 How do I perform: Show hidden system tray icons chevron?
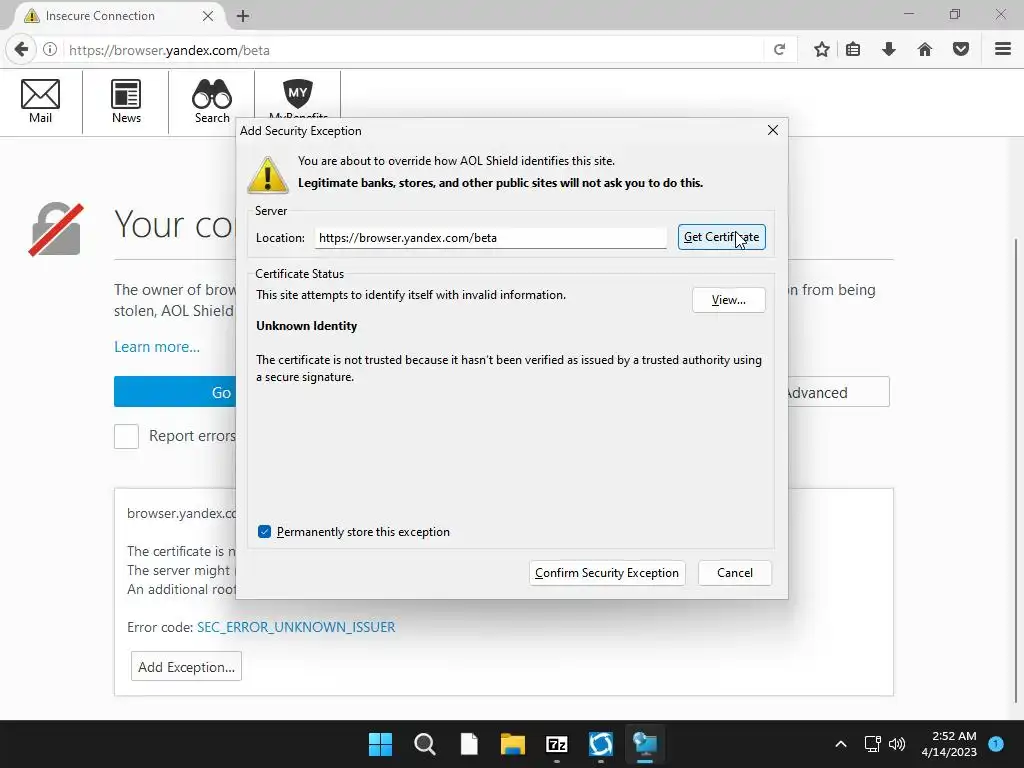(841, 744)
